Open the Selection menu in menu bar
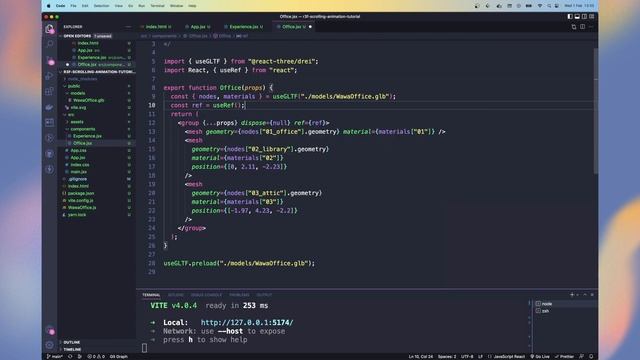The image size is (640, 360). click(x=101, y=6)
